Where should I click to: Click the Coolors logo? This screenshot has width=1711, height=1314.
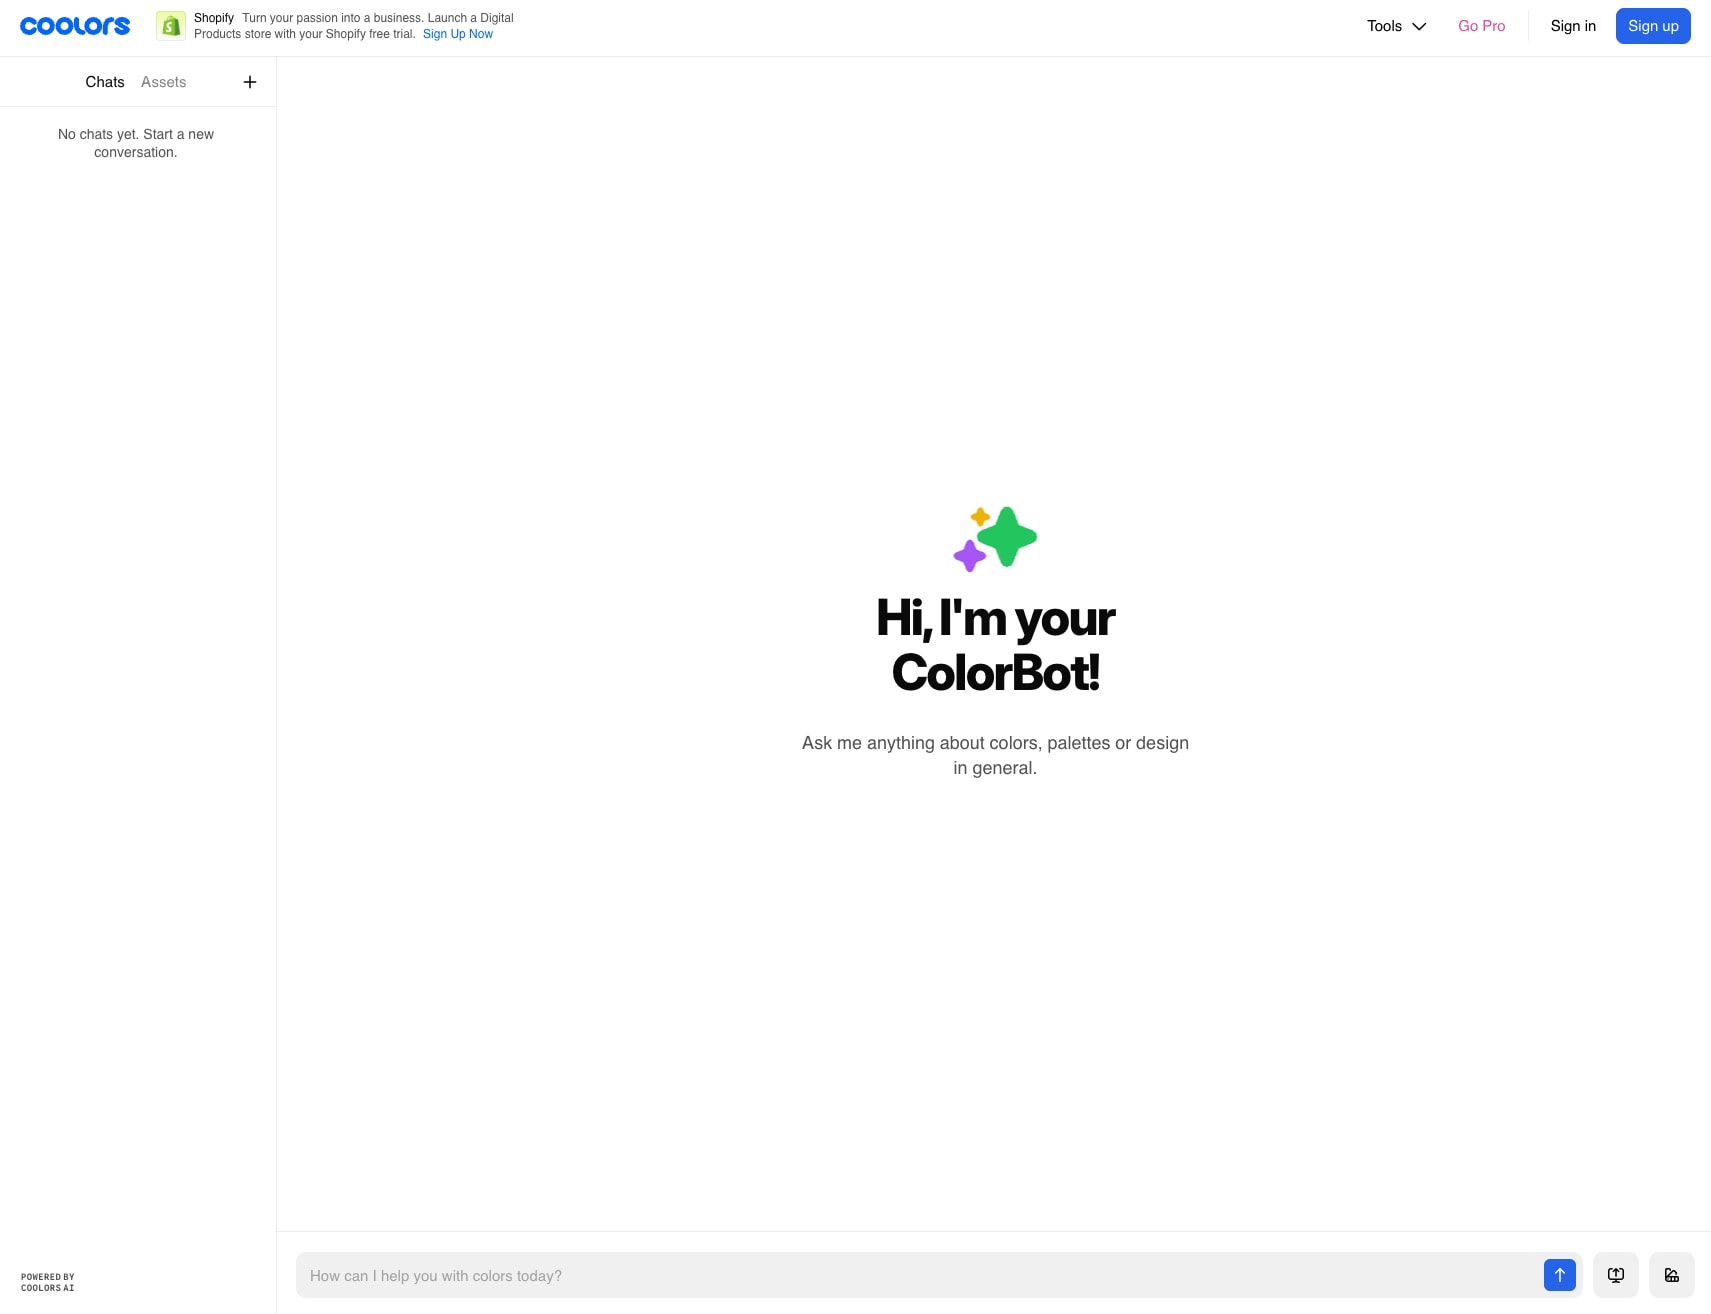pos(75,26)
